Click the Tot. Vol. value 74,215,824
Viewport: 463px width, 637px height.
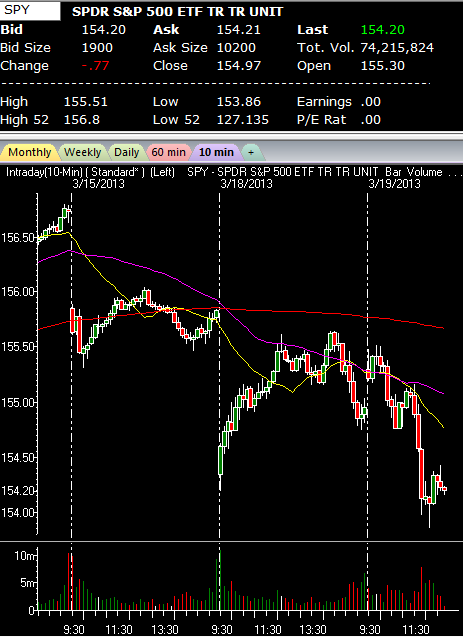coord(397,48)
